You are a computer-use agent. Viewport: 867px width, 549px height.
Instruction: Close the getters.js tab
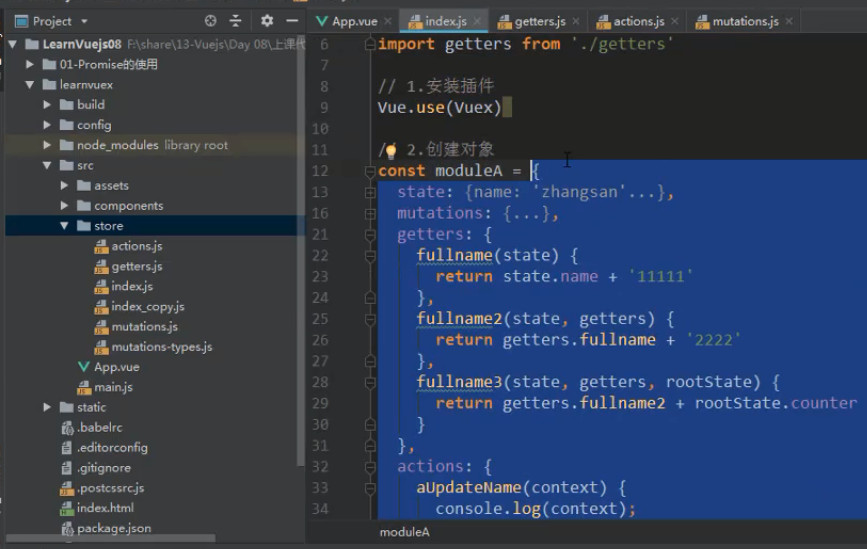click(576, 22)
